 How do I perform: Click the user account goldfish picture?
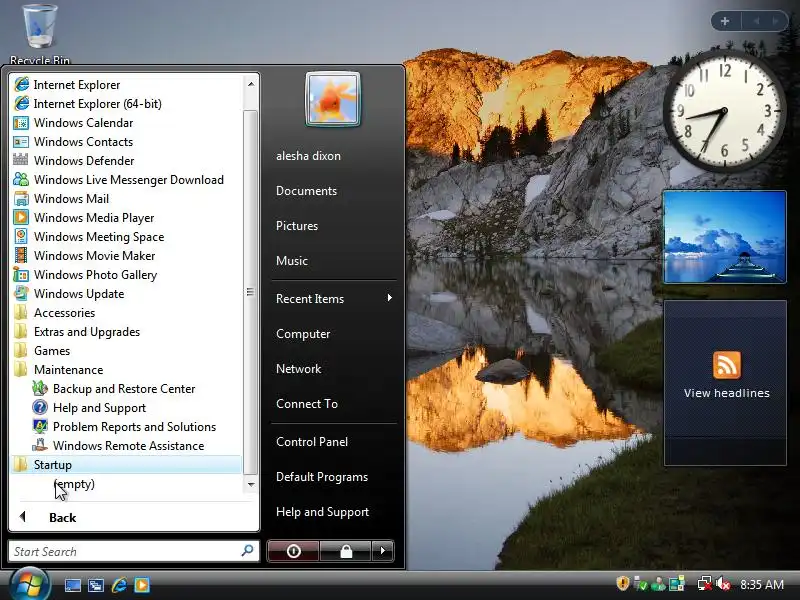click(333, 99)
